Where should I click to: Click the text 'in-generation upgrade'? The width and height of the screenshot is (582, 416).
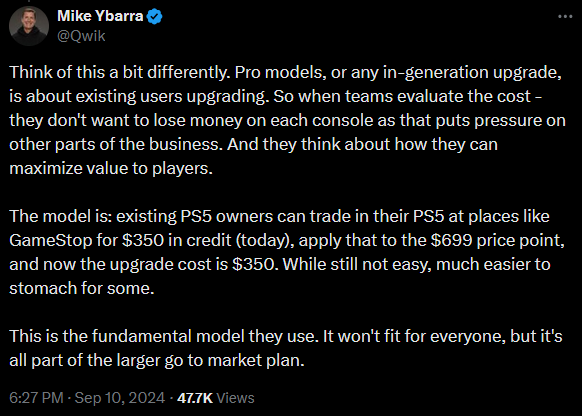point(471,73)
